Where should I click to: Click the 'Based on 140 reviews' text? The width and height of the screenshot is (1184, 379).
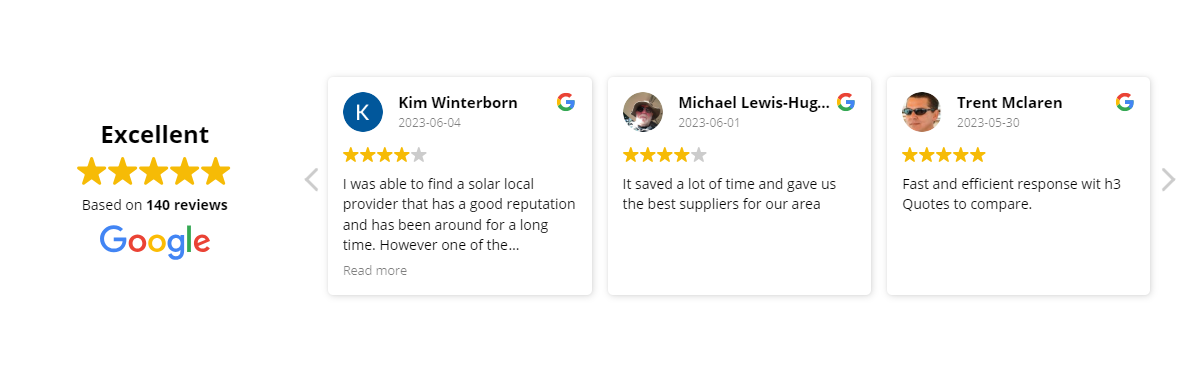(155, 205)
